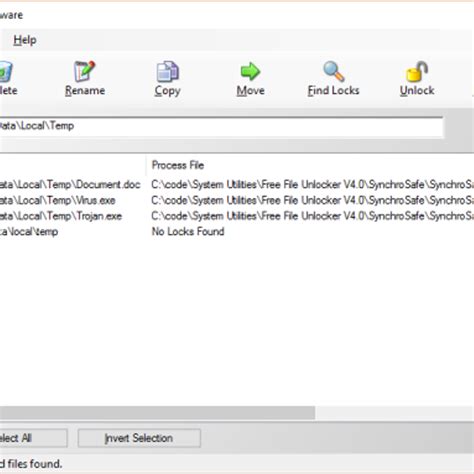Click the process path in the Document.doc row
Viewport: 474px width, 474px height.
tap(312, 184)
